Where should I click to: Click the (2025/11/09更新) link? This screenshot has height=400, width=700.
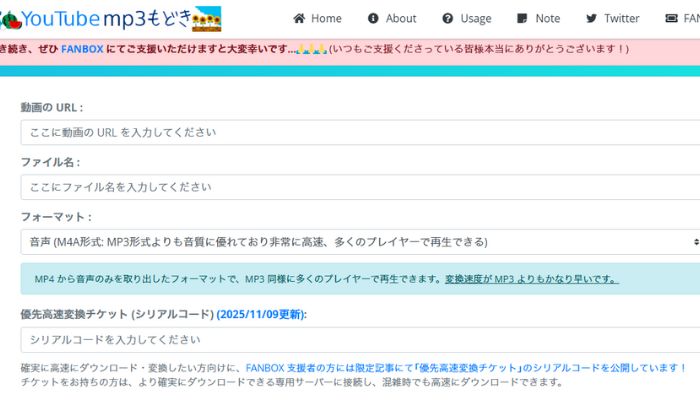262,314
